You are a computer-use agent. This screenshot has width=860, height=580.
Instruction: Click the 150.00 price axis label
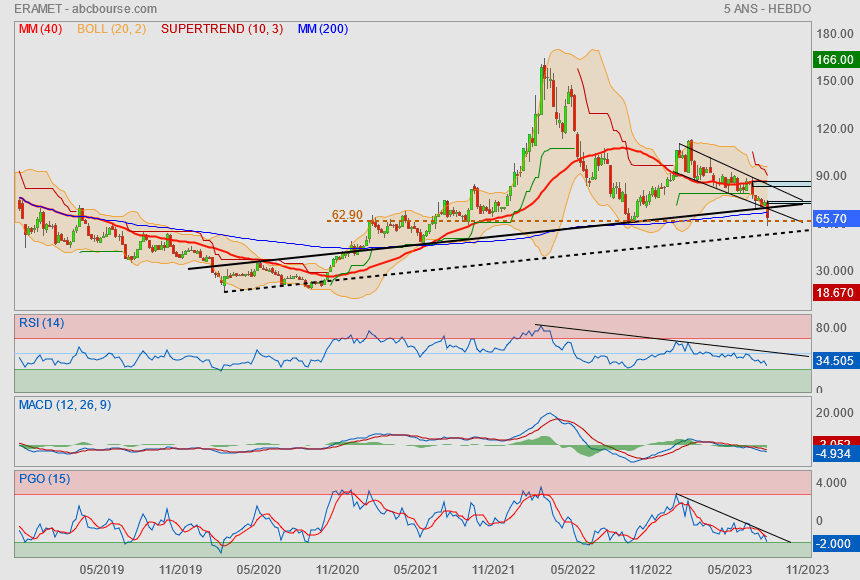coord(835,81)
